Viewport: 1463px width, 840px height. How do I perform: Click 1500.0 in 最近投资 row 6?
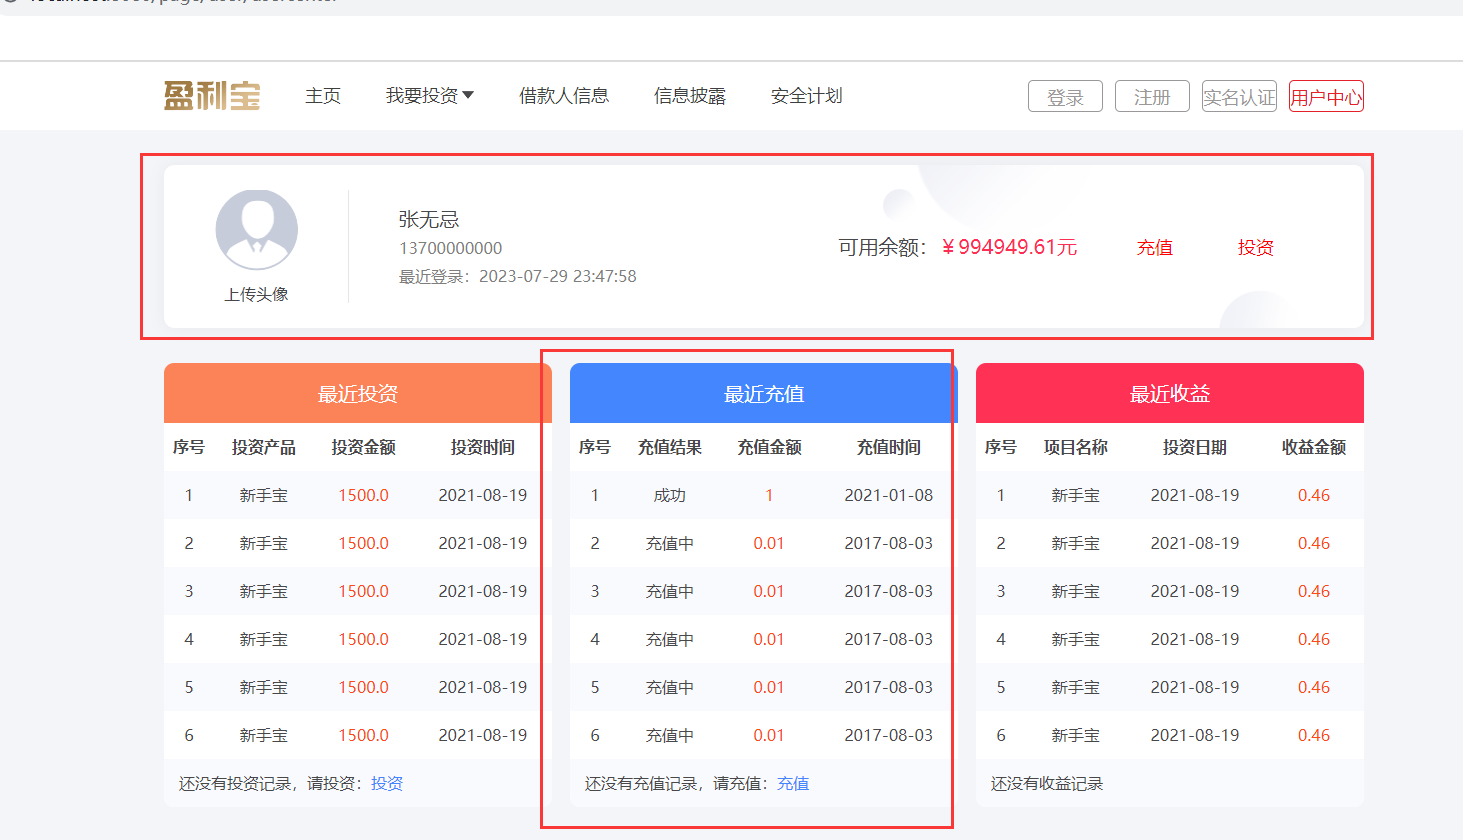pyautogui.click(x=363, y=736)
